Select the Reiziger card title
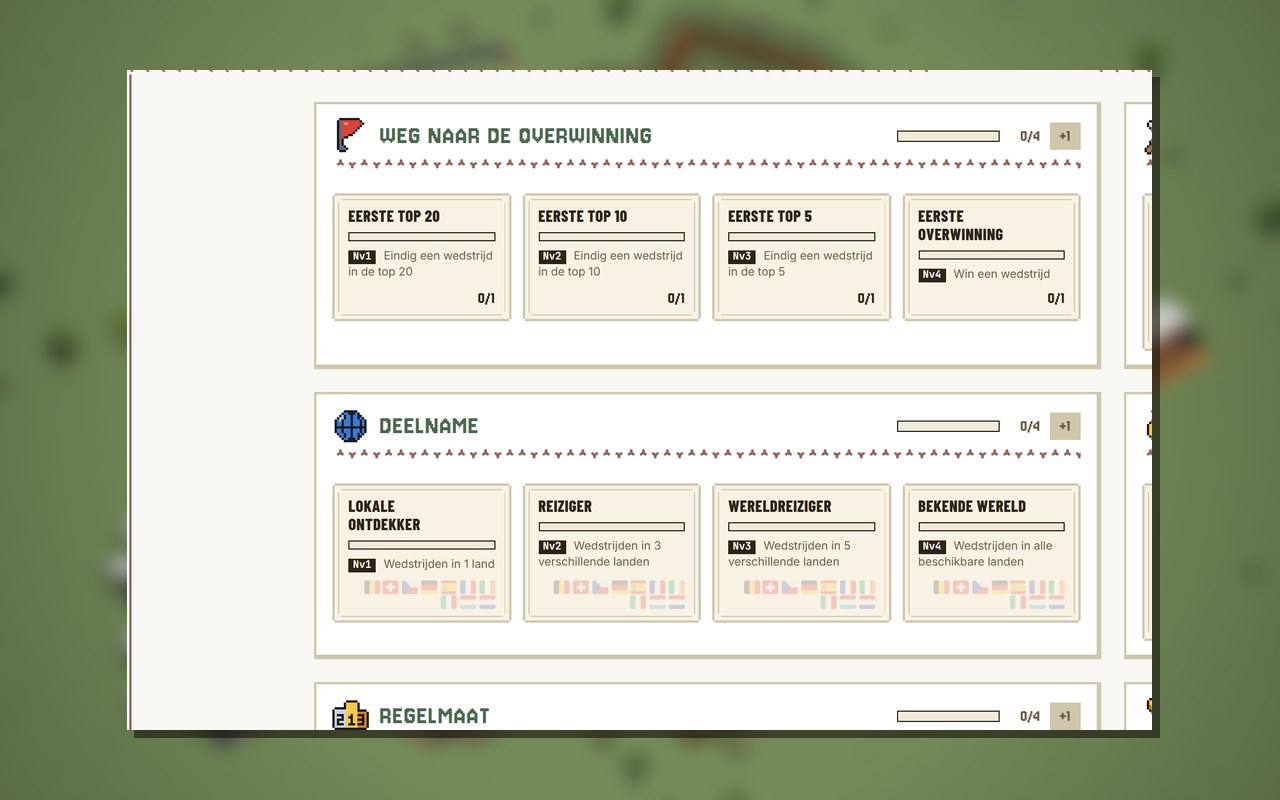 click(x=565, y=506)
